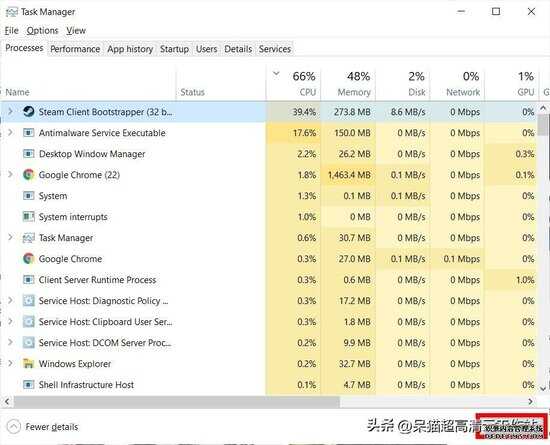
Task: Open the View menu
Action: [76, 31]
